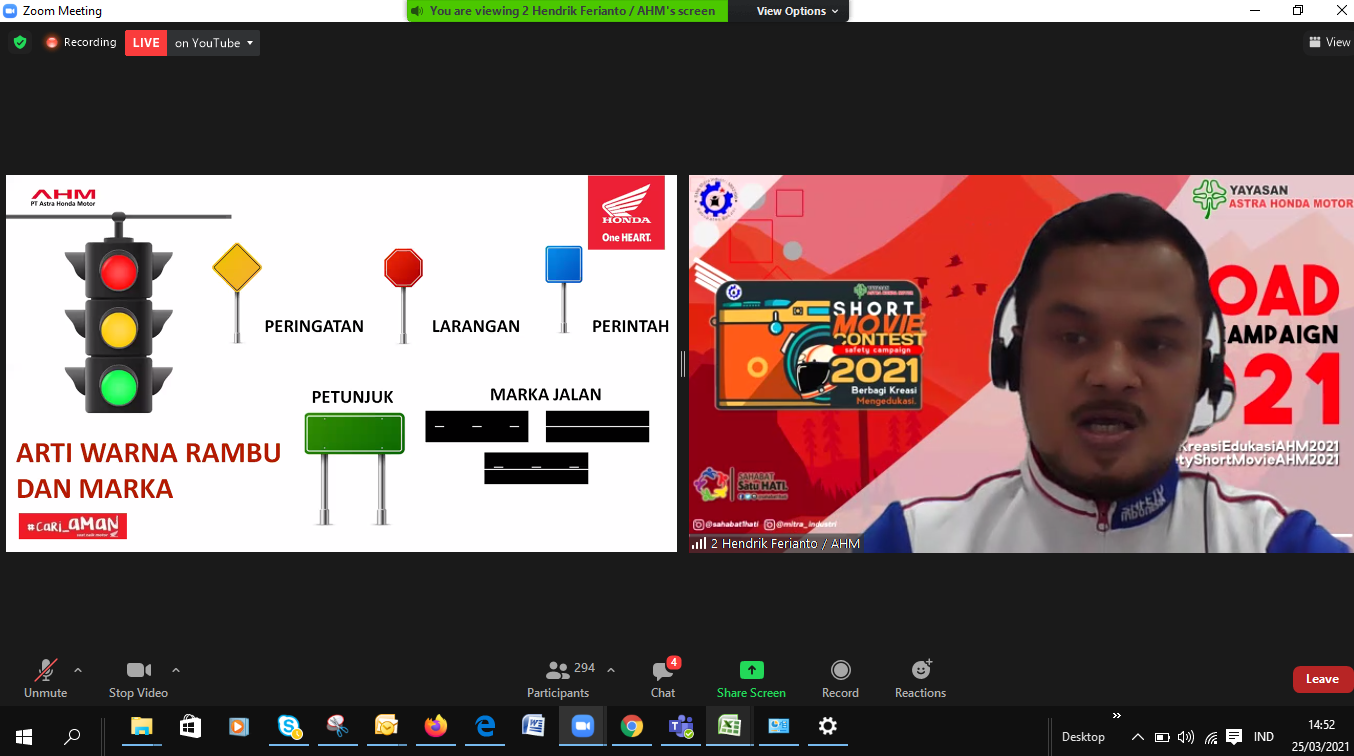Expand audio options arrow next to Unmute

(x=78, y=670)
